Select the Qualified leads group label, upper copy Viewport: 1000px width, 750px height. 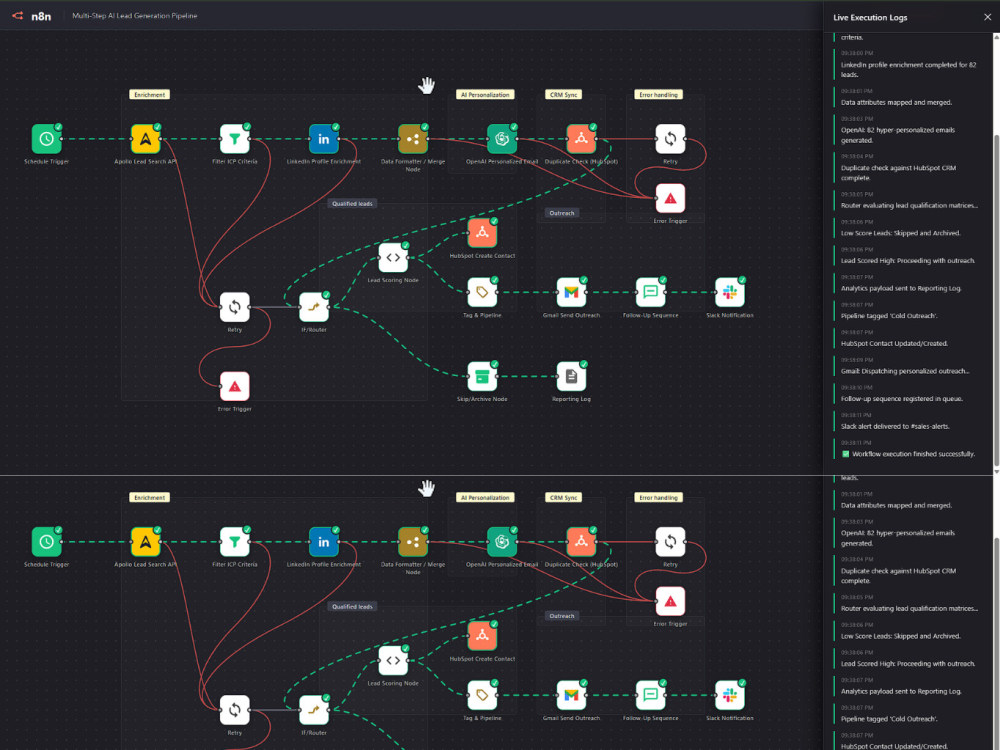tap(352, 203)
